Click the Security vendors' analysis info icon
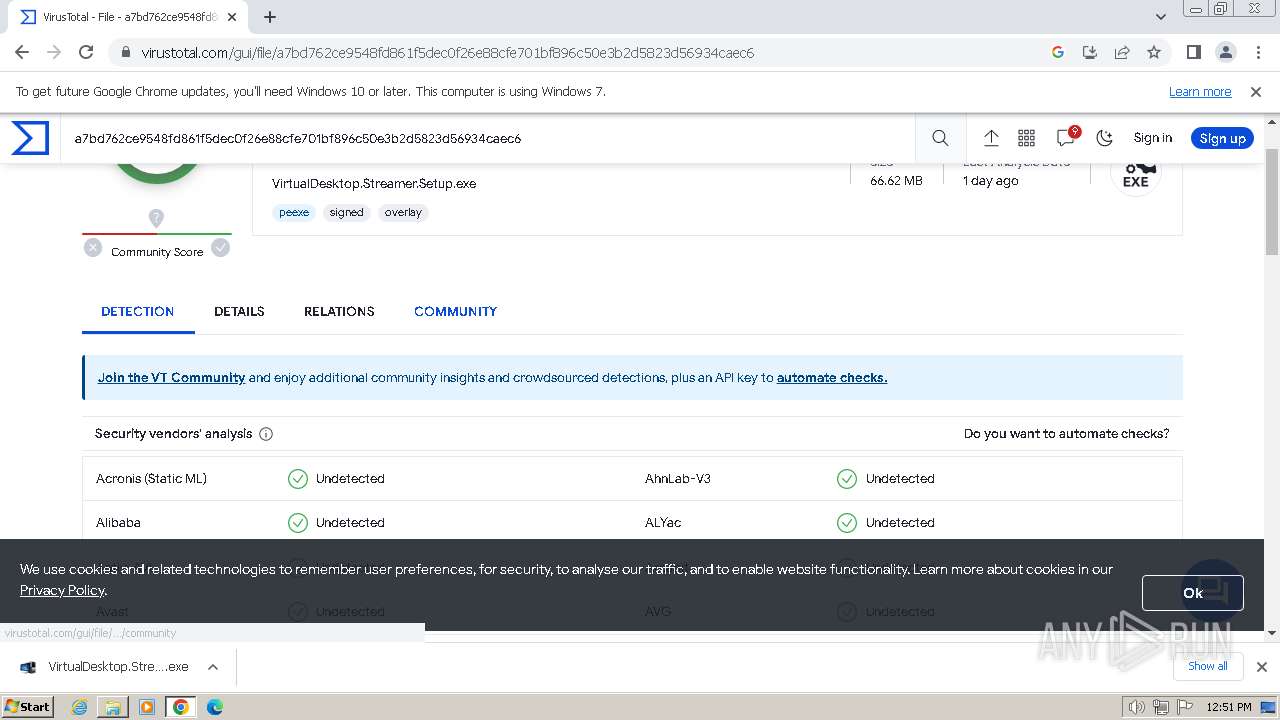1280x720 pixels. [x=266, y=434]
